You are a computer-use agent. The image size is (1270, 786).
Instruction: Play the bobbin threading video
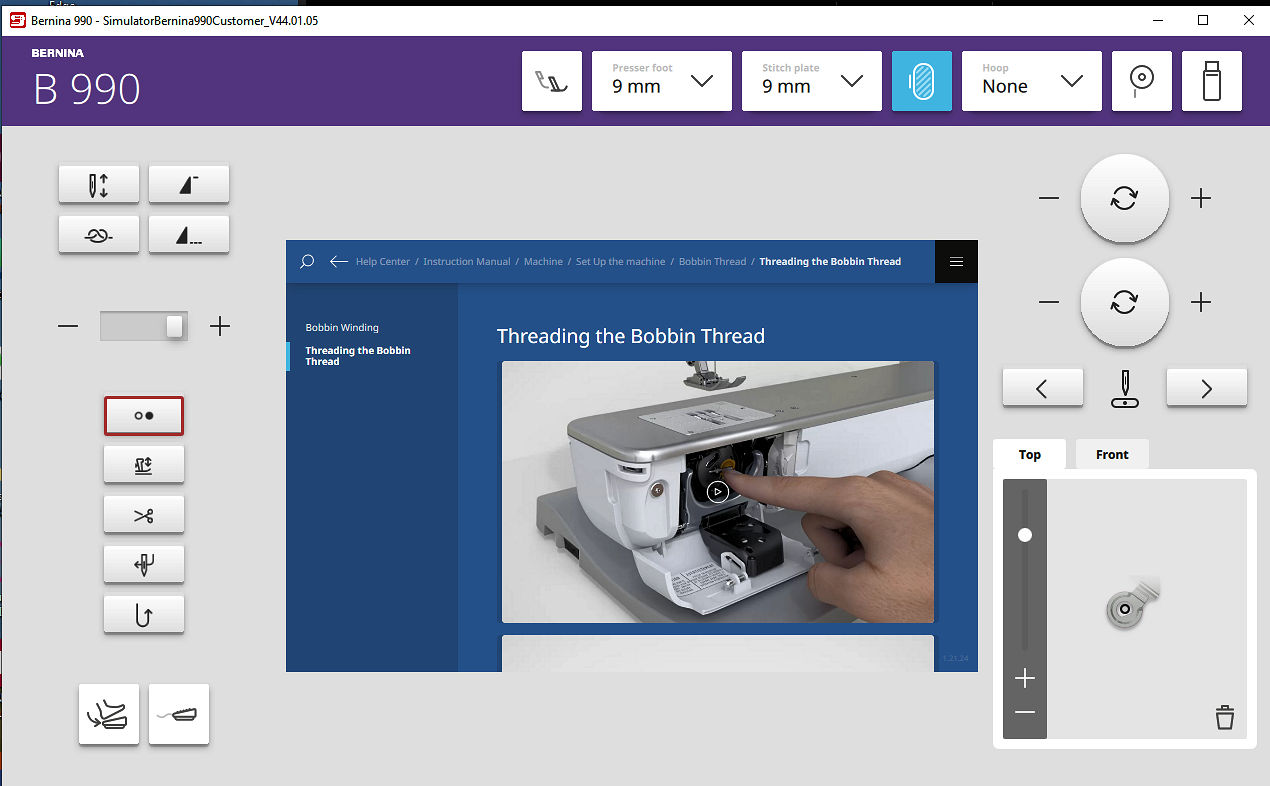click(717, 492)
